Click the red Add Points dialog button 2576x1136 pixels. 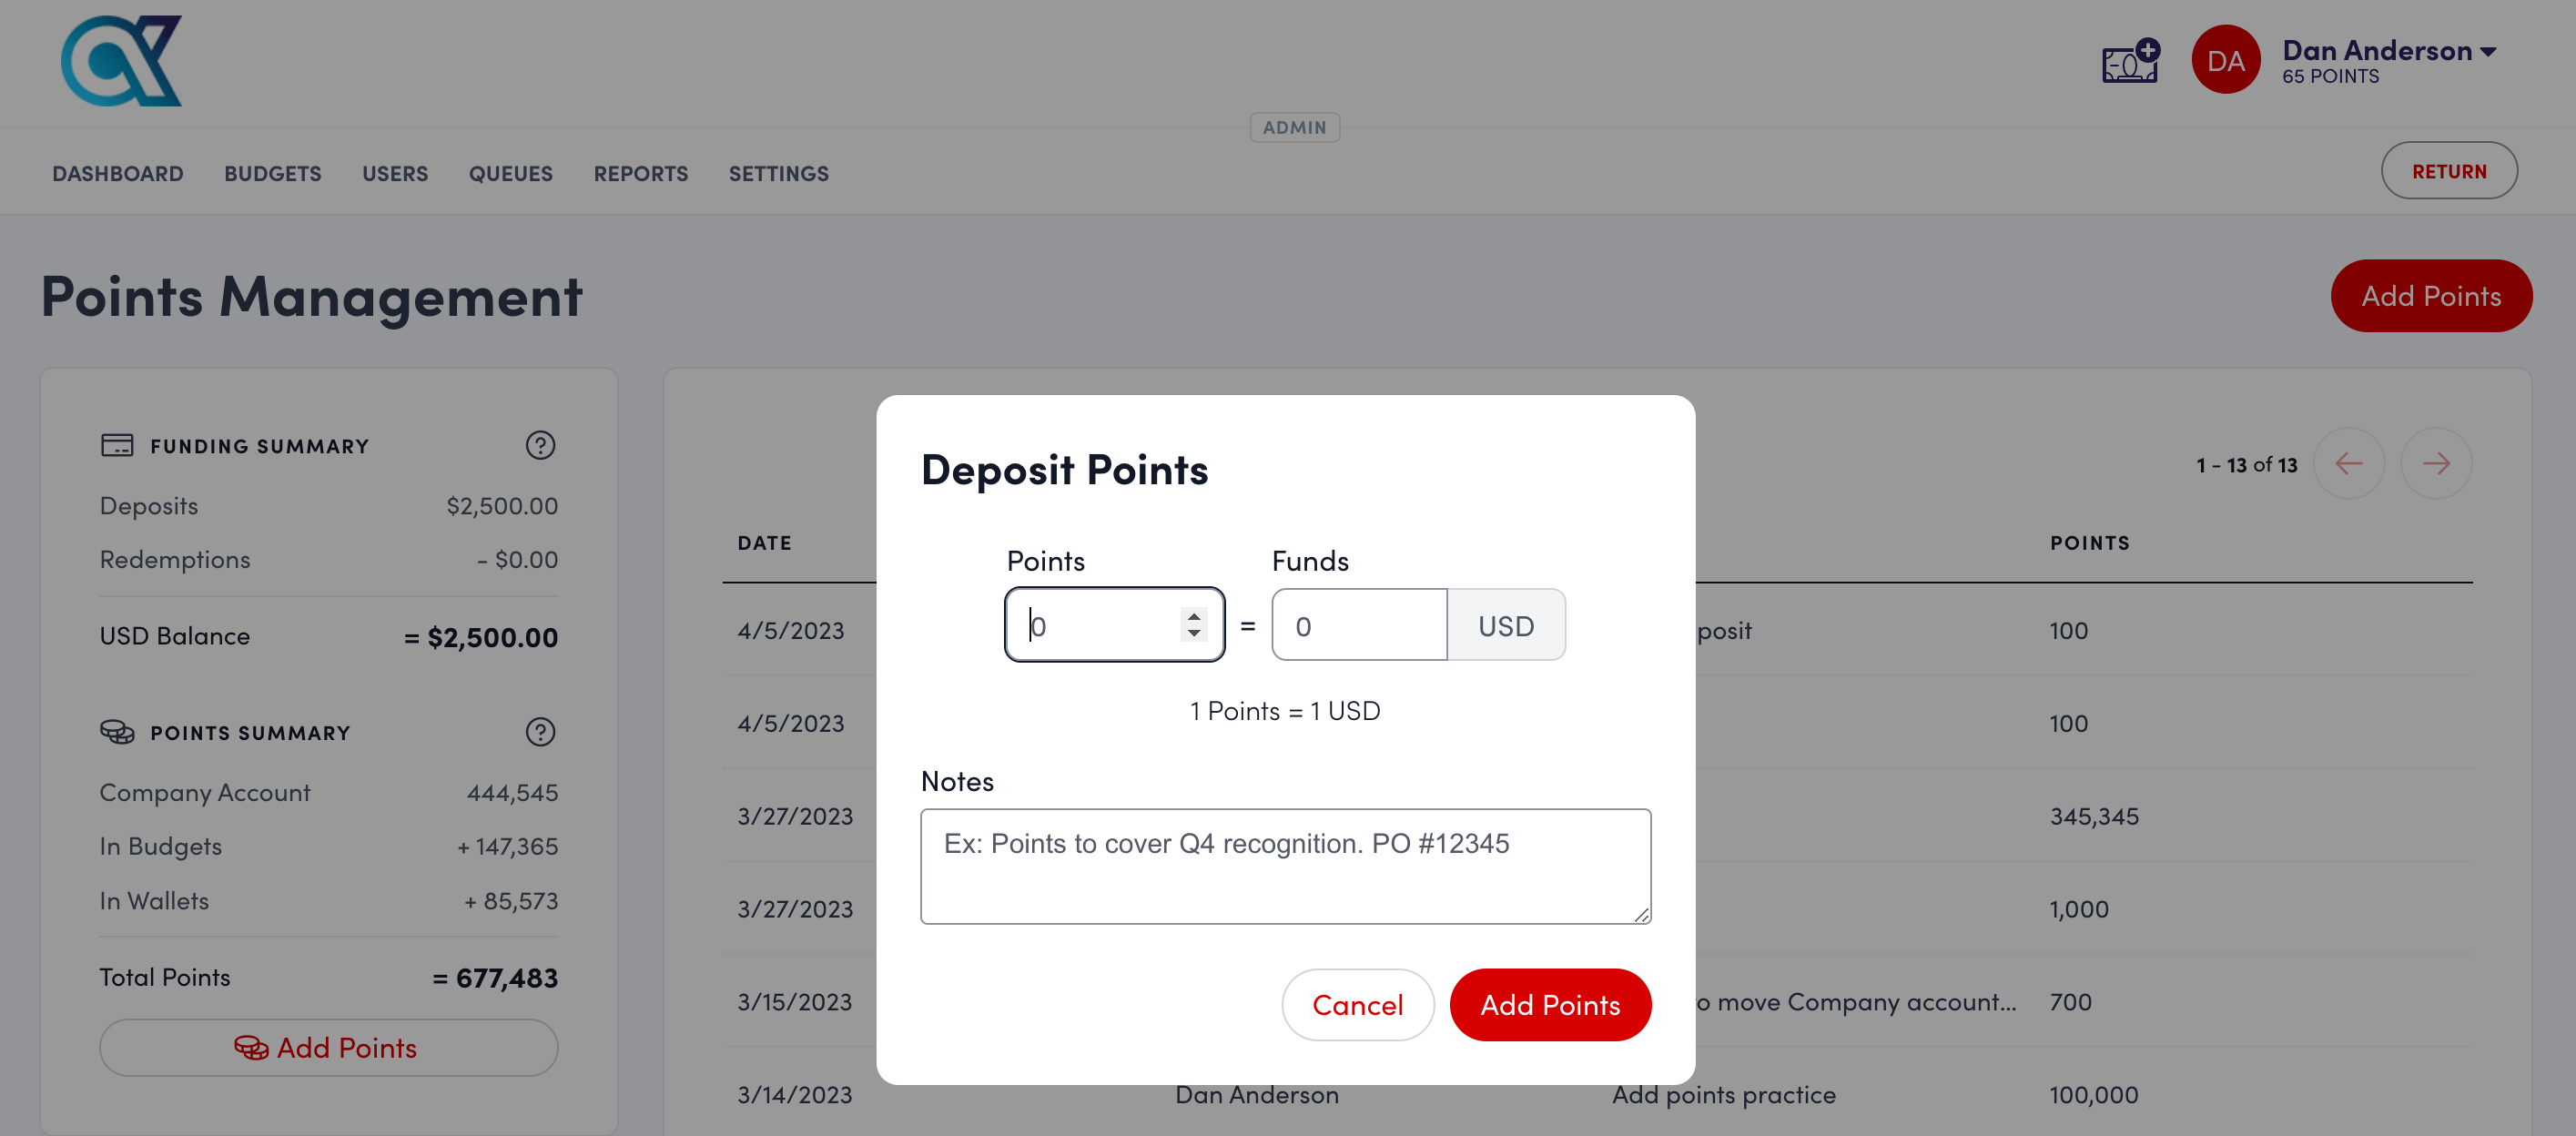(1550, 1004)
